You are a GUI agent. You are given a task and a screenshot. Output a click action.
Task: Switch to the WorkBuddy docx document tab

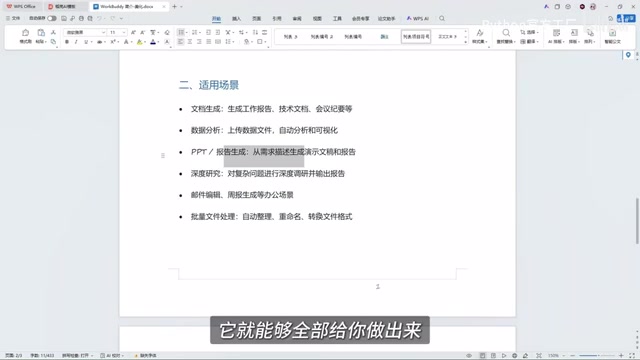click(x=129, y=7)
